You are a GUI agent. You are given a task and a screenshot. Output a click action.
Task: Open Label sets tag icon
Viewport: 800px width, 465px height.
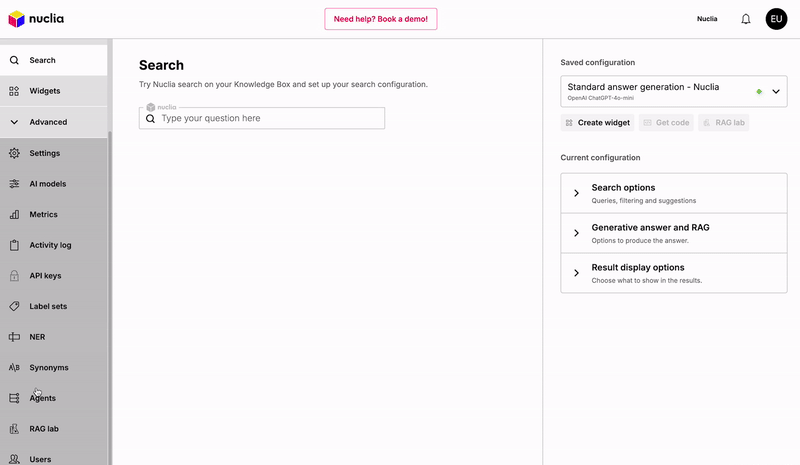(x=14, y=306)
